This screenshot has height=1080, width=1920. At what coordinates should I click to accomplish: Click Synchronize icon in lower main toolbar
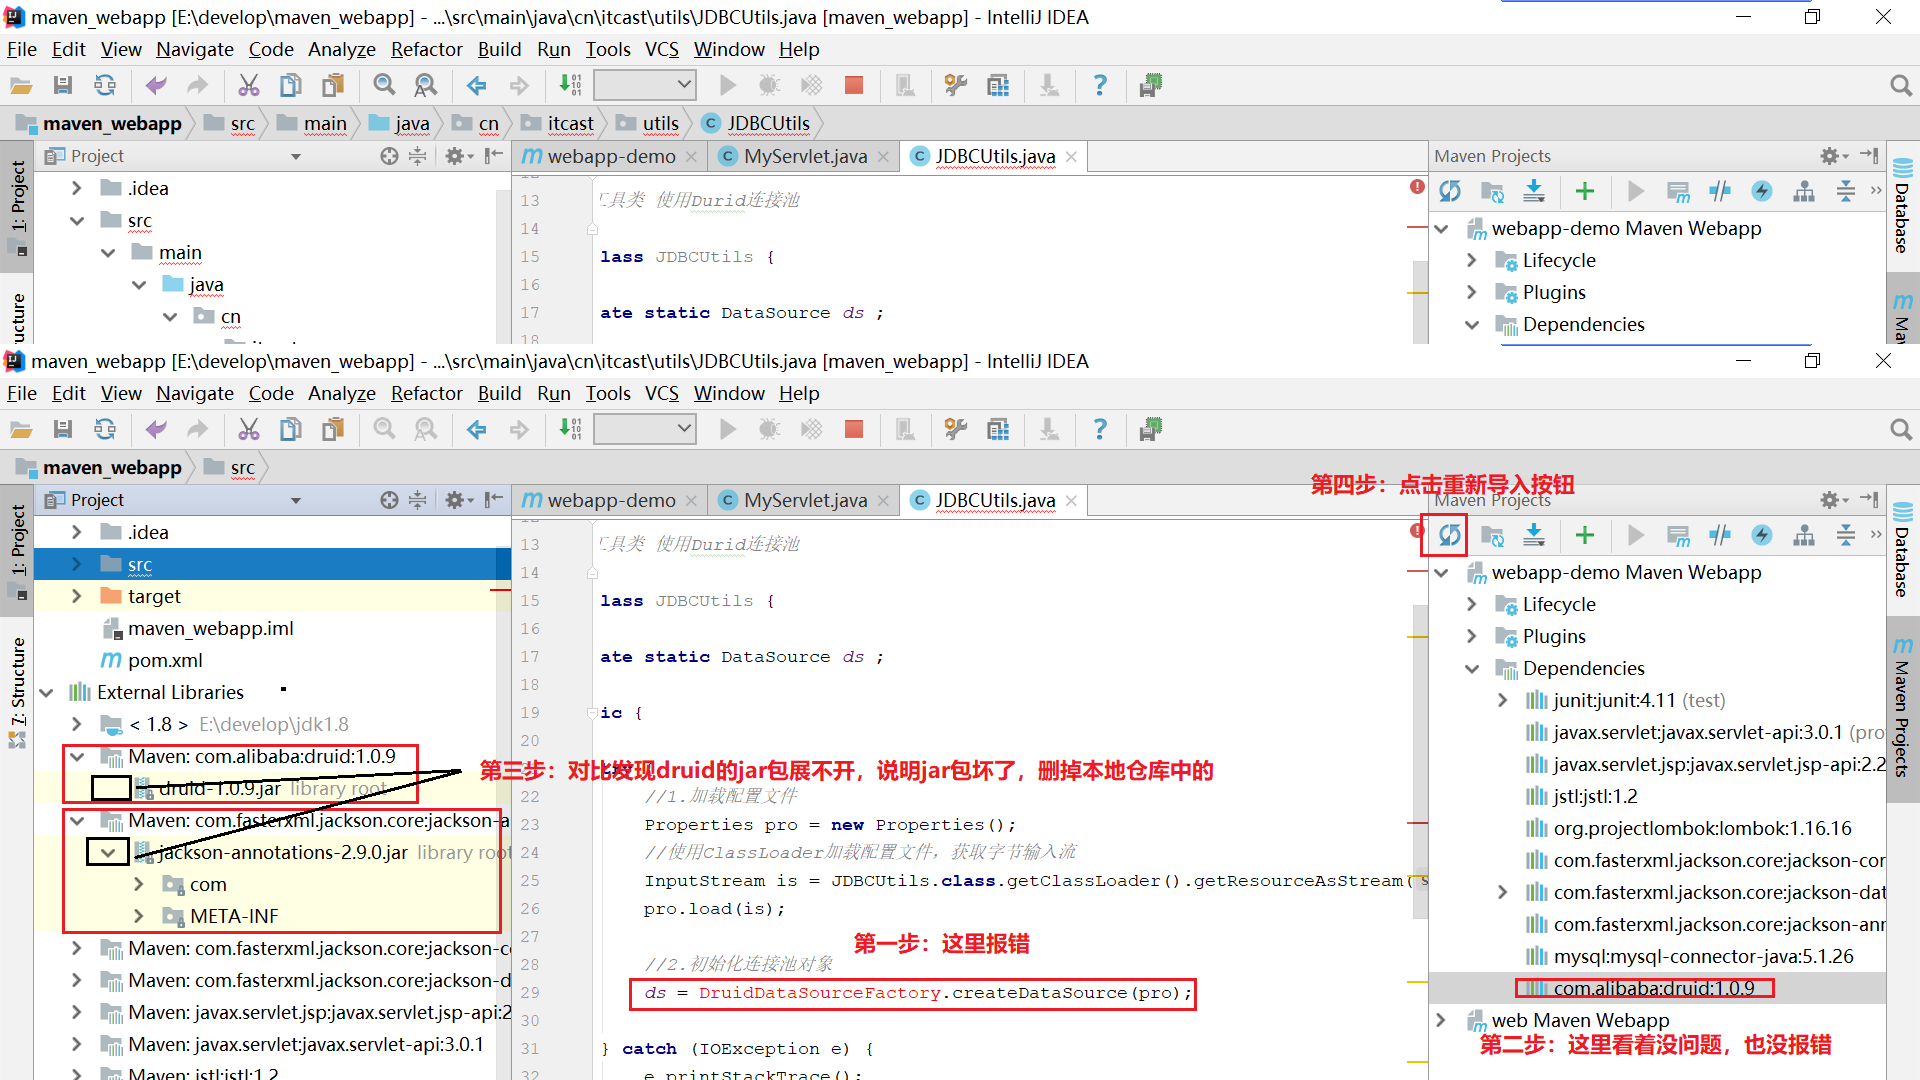[105, 429]
